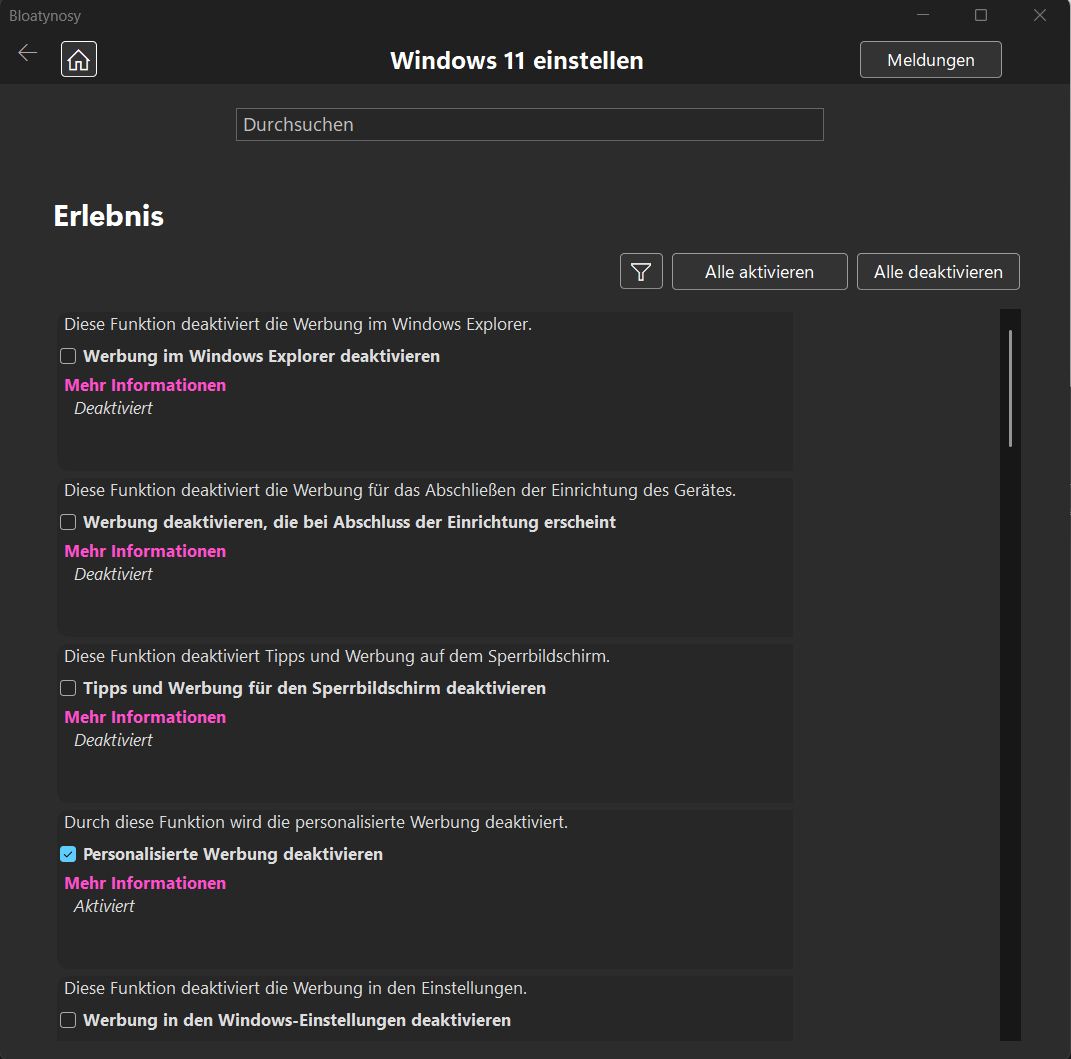Click Deaktiviert status under Sperrbildschirm option
Screen dimensions: 1071x1059
(x=113, y=740)
